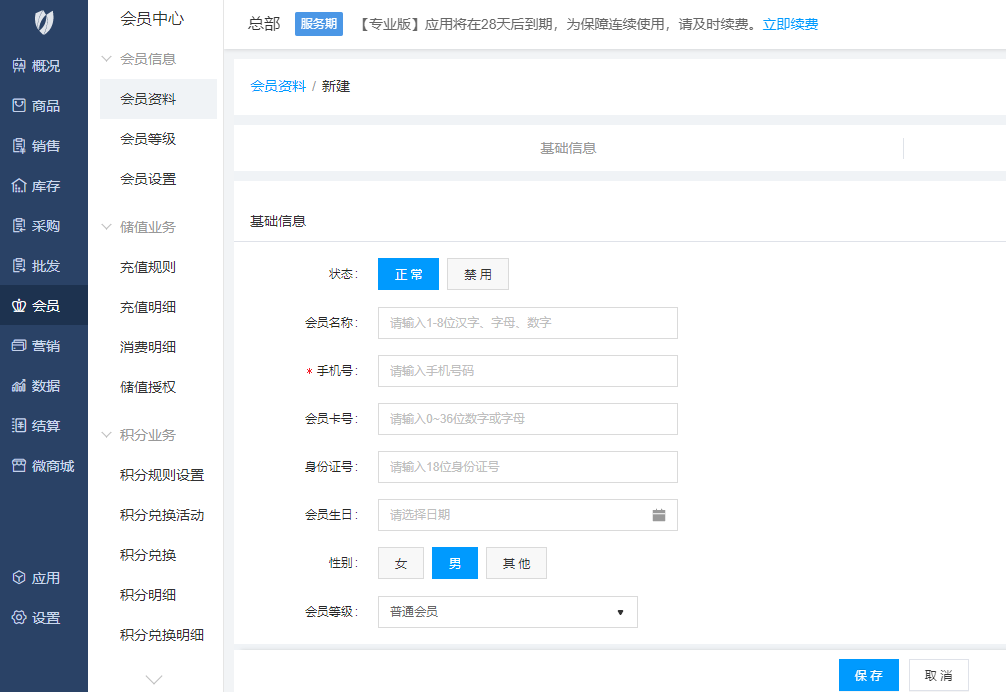Click the 会员资料 breadcrumb link
Image resolution: width=1006 pixels, height=692 pixels.
click(x=278, y=86)
